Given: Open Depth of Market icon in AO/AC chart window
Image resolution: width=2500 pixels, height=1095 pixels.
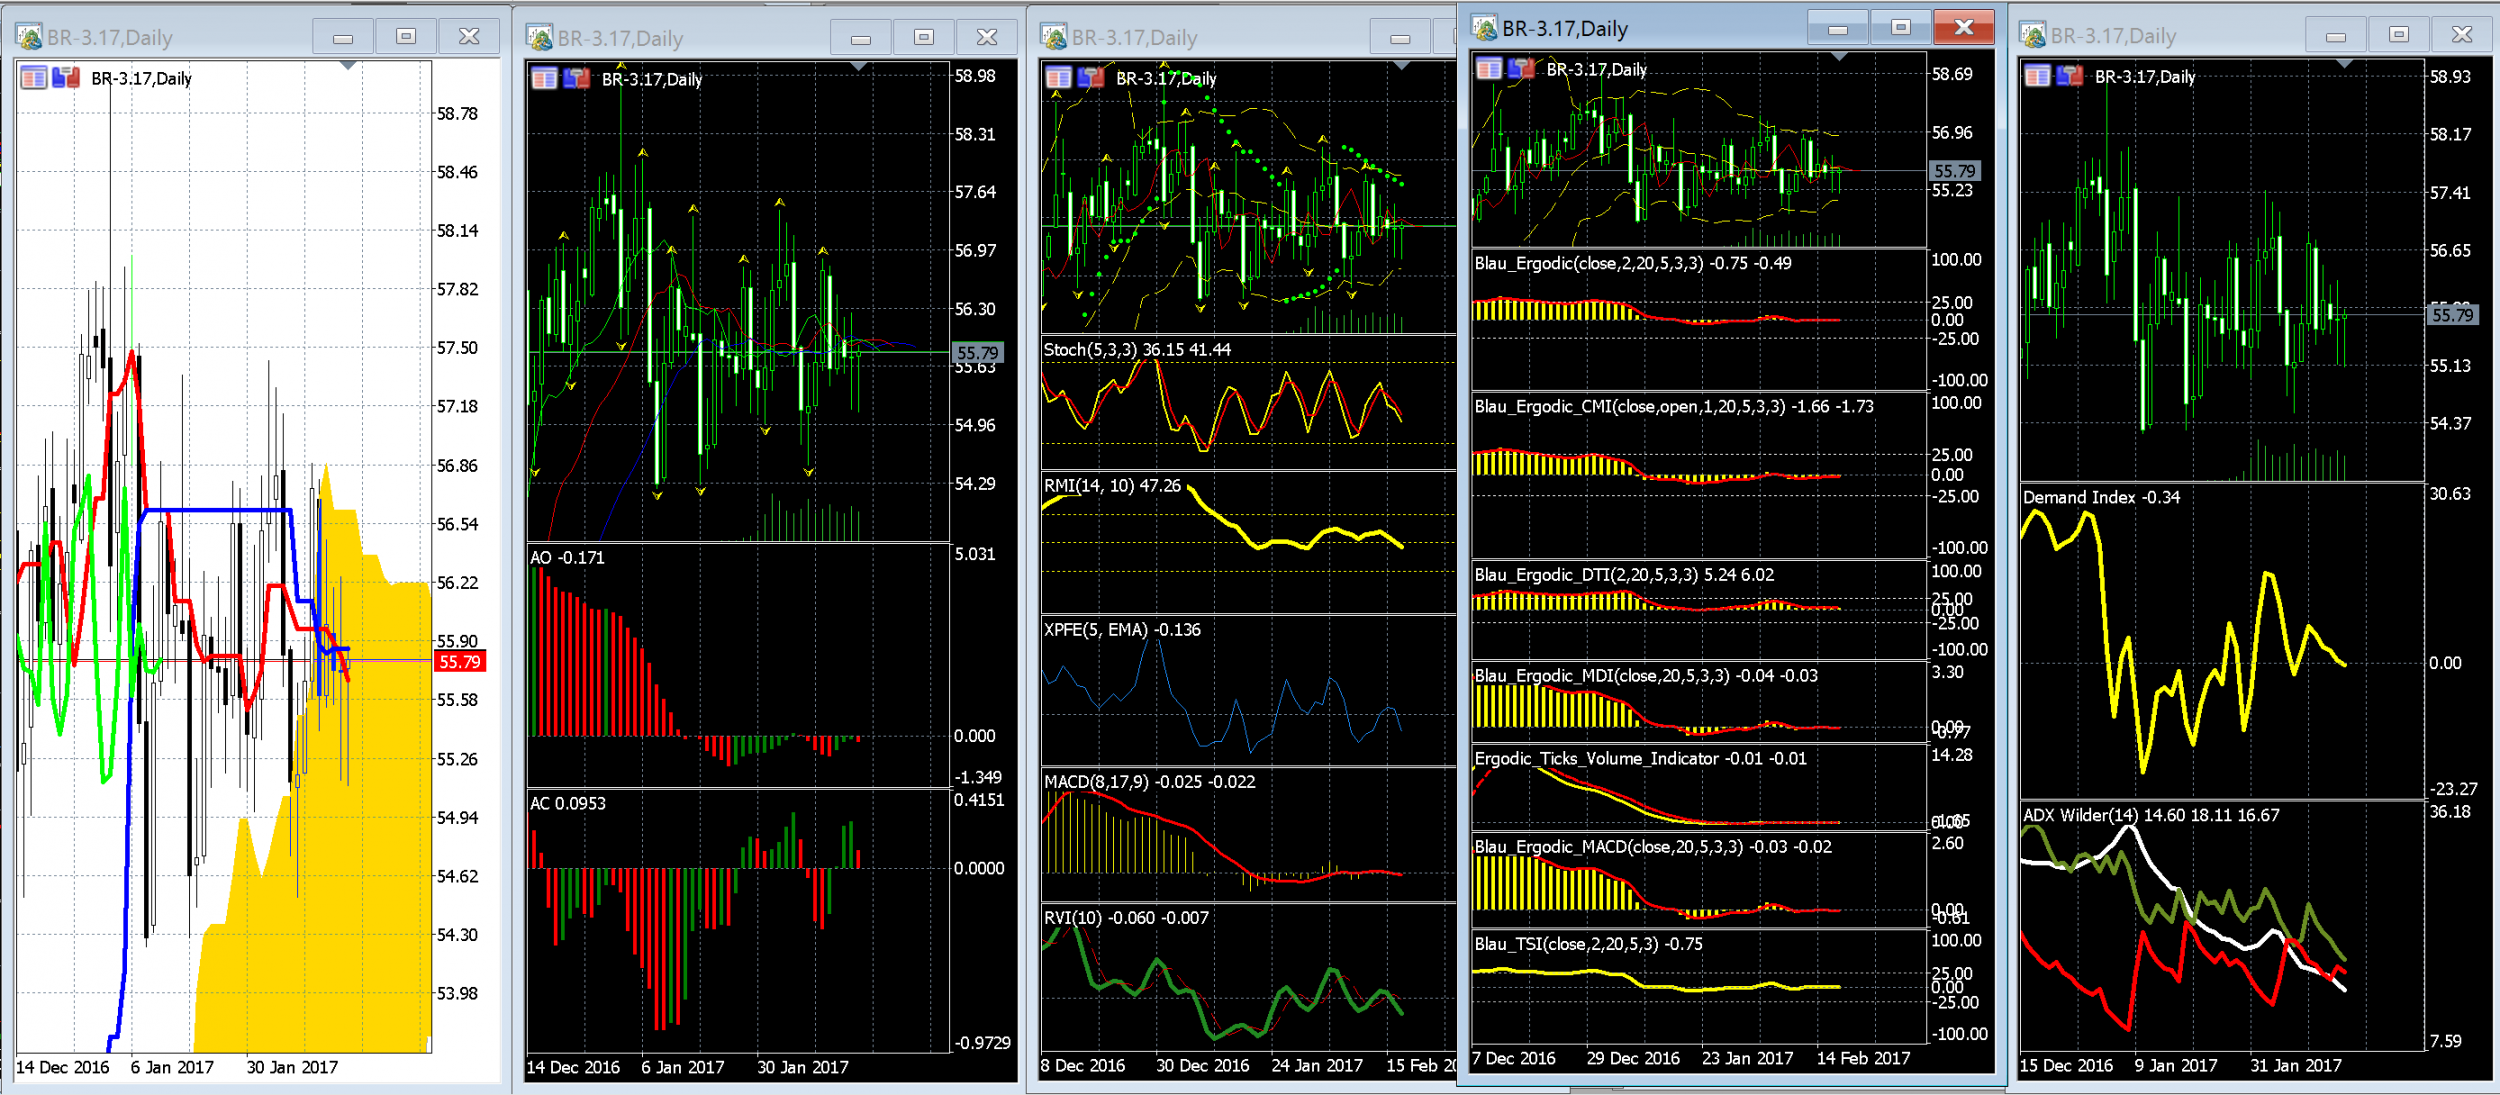Looking at the screenshot, I should coord(544,79).
